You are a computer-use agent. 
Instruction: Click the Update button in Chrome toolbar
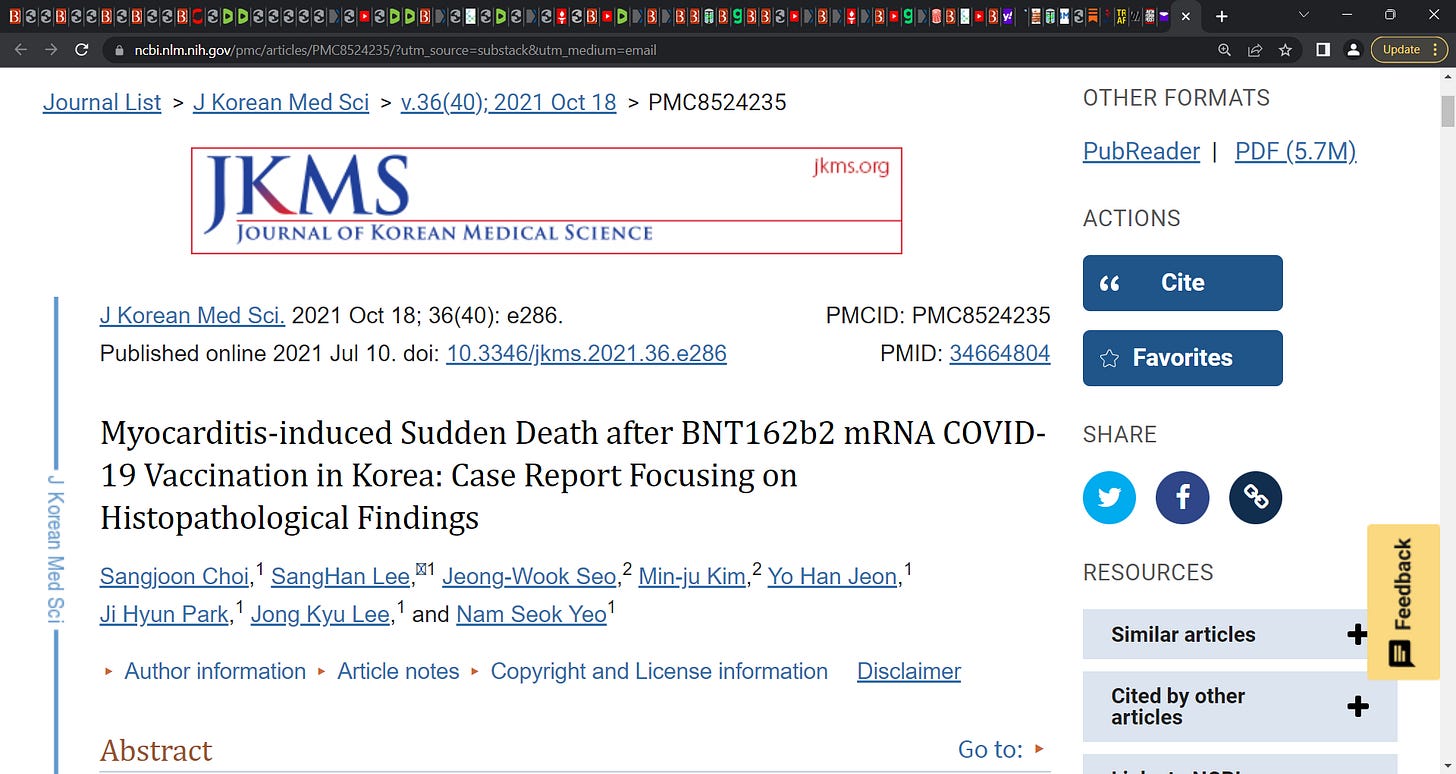point(1402,49)
